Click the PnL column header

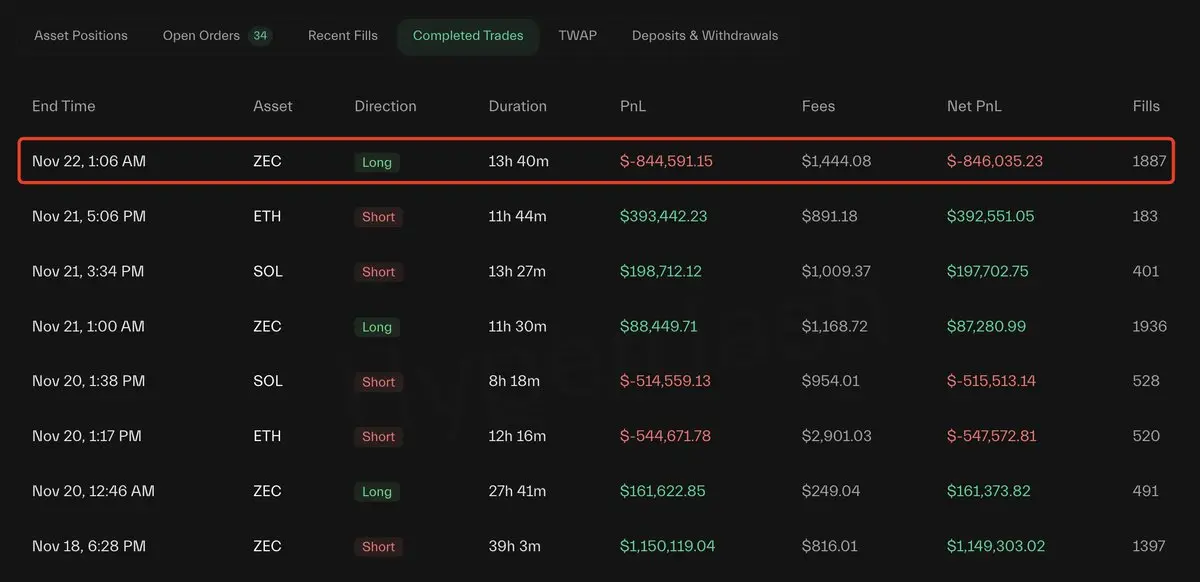633,106
